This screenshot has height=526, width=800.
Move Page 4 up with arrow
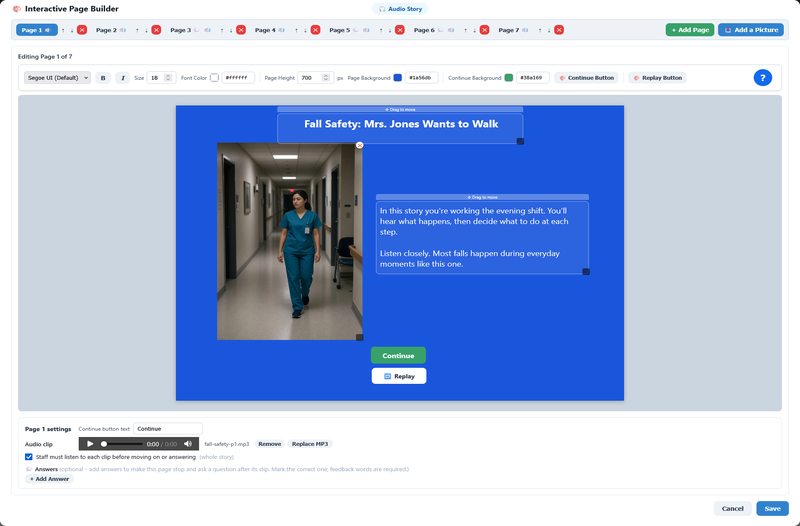click(x=296, y=30)
